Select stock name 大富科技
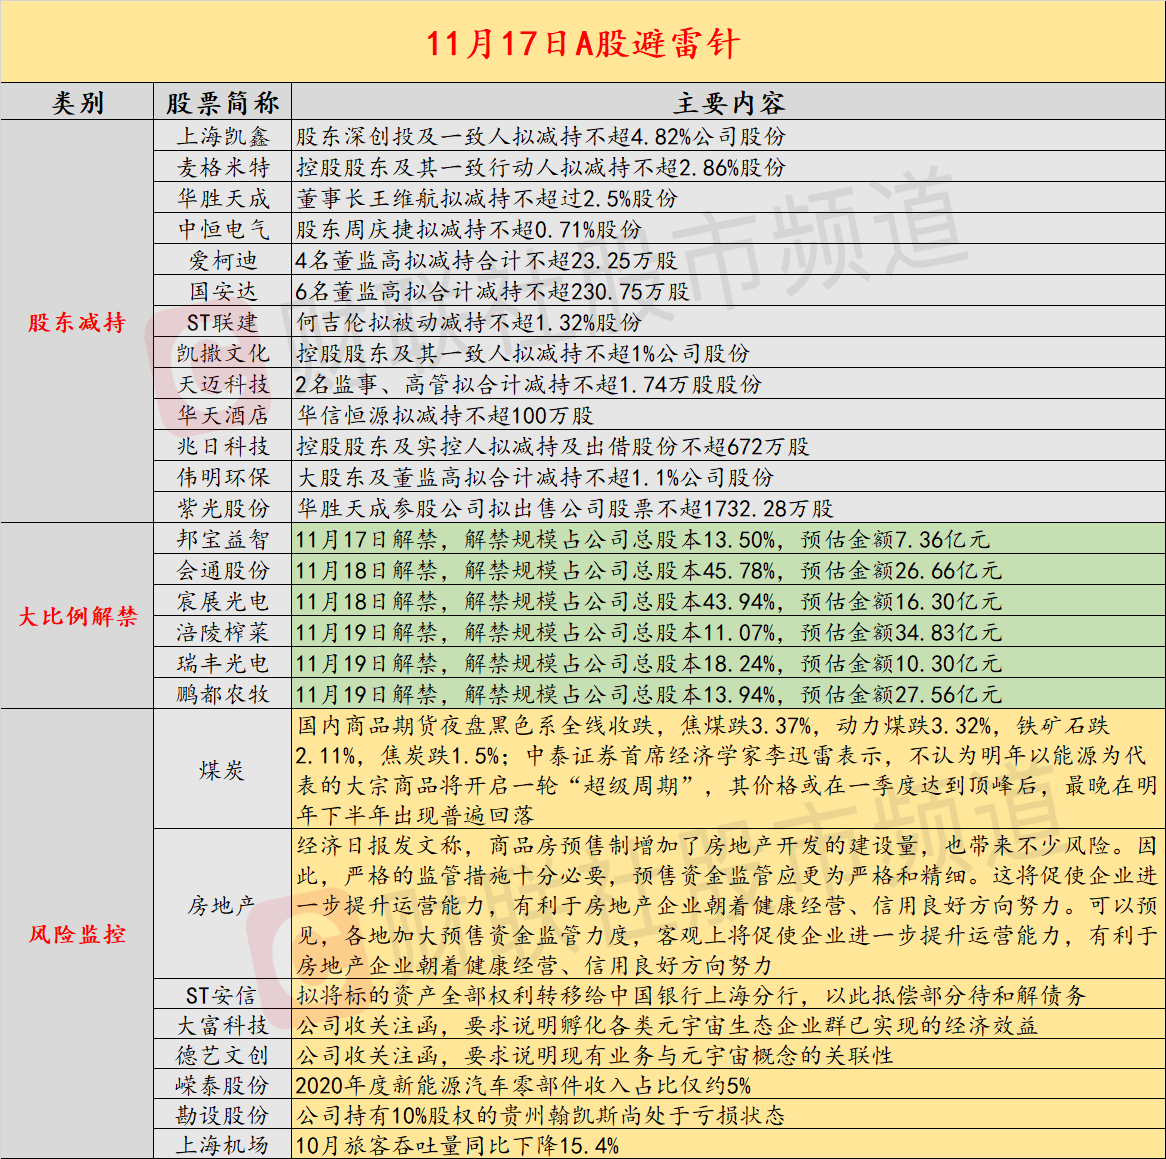The image size is (1166, 1159). (222, 1025)
